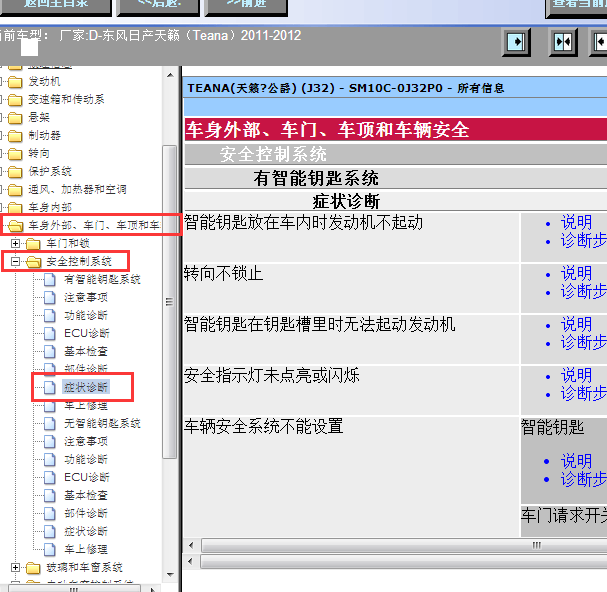Open first 基本检查 page

tap(86, 351)
